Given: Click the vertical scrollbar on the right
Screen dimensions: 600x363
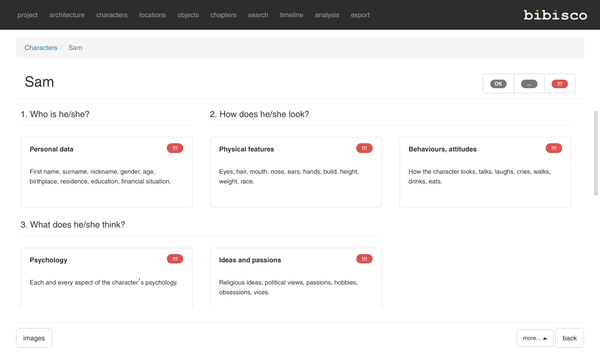Looking at the screenshot, I should [x=595, y=153].
